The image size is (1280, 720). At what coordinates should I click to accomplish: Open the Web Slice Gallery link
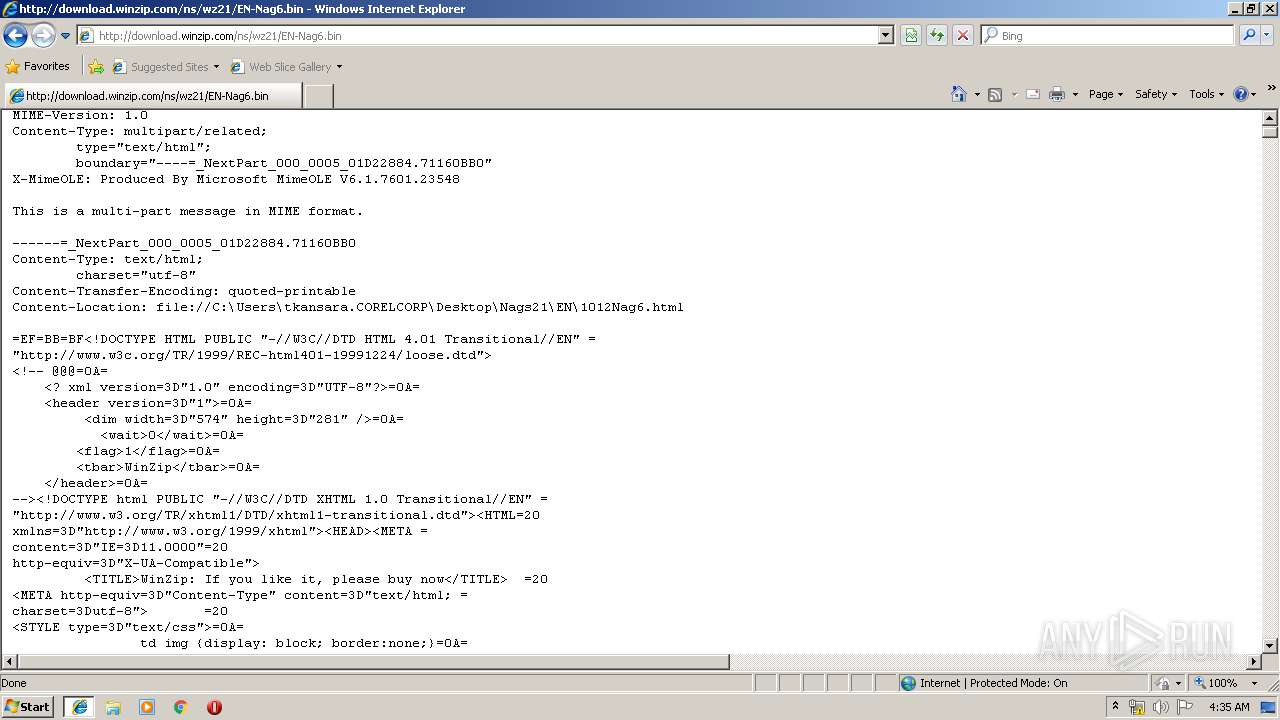286,67
